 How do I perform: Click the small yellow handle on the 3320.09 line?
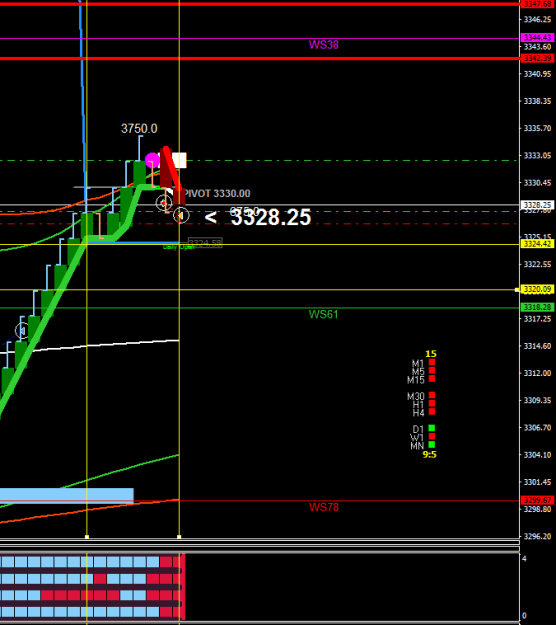tap(517, 290)
